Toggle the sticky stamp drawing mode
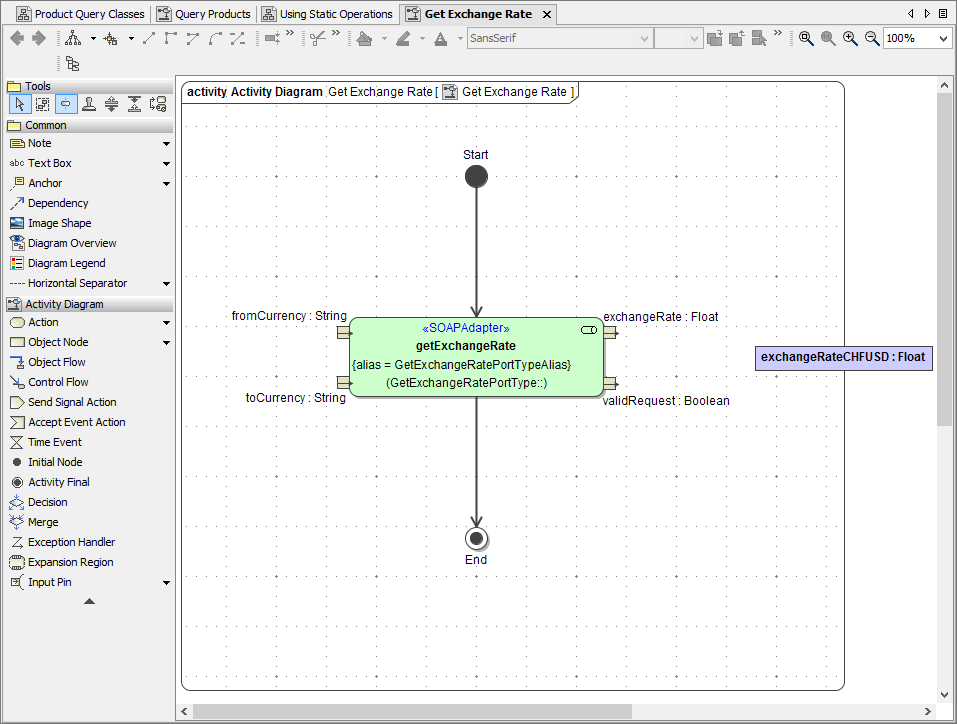 [88, 103]
